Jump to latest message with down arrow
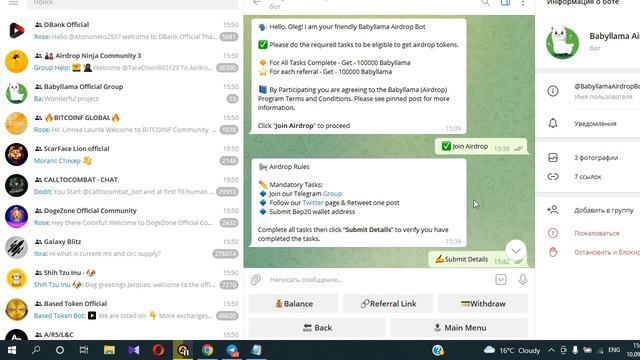The image size is (640, 360). tap(516, 250)
